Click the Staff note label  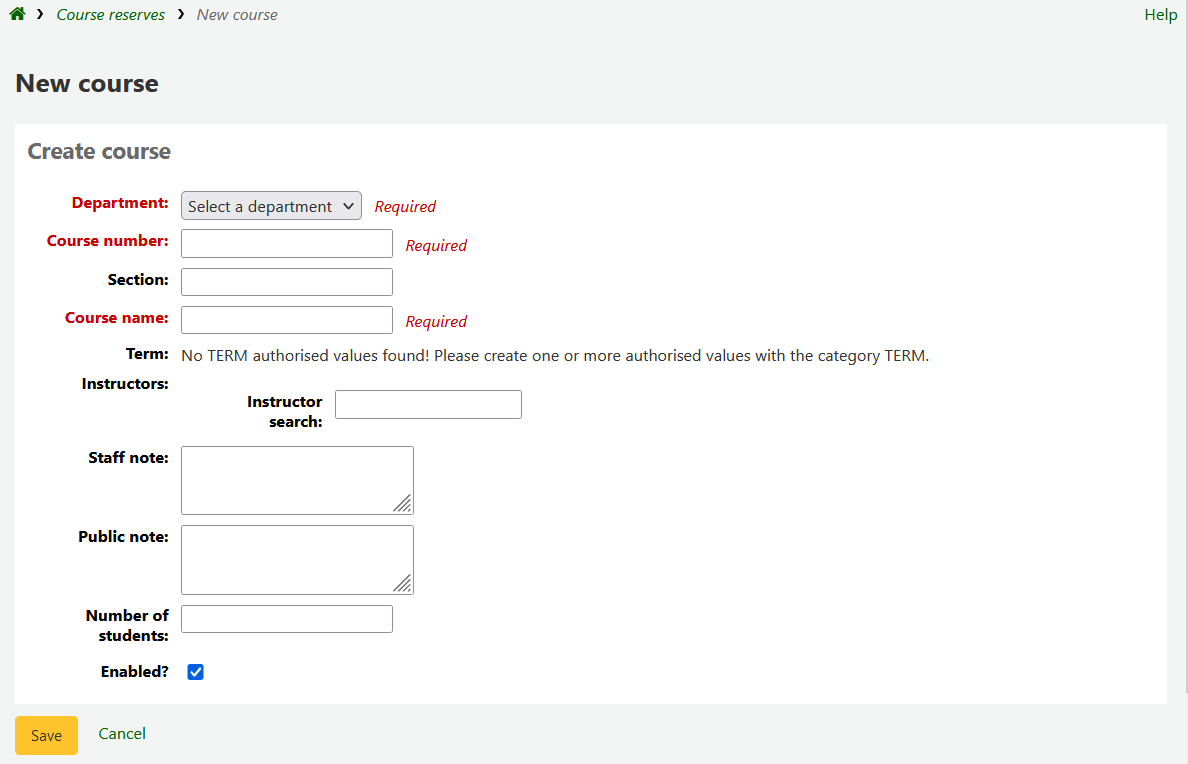[128, 458]
